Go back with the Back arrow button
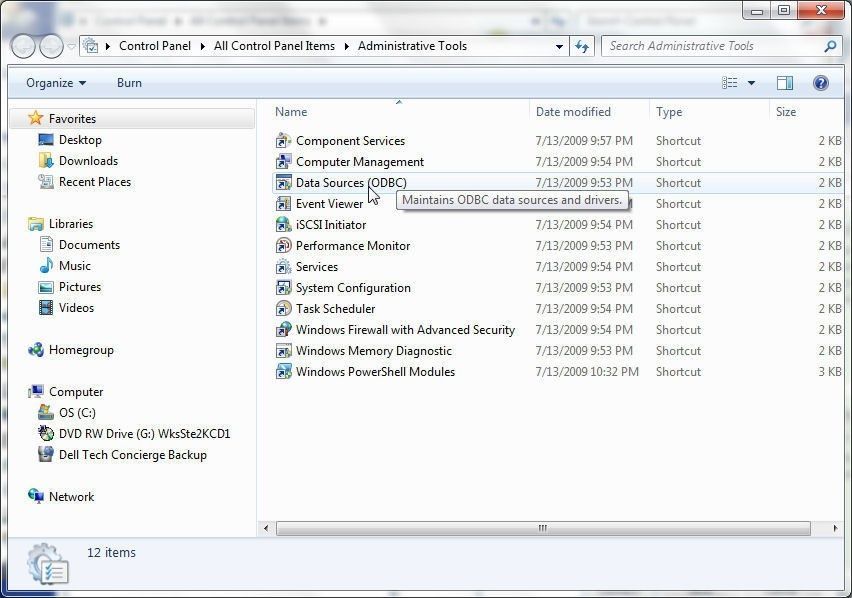The height and width of the screenshot is (598, 852). coord(23,47)
